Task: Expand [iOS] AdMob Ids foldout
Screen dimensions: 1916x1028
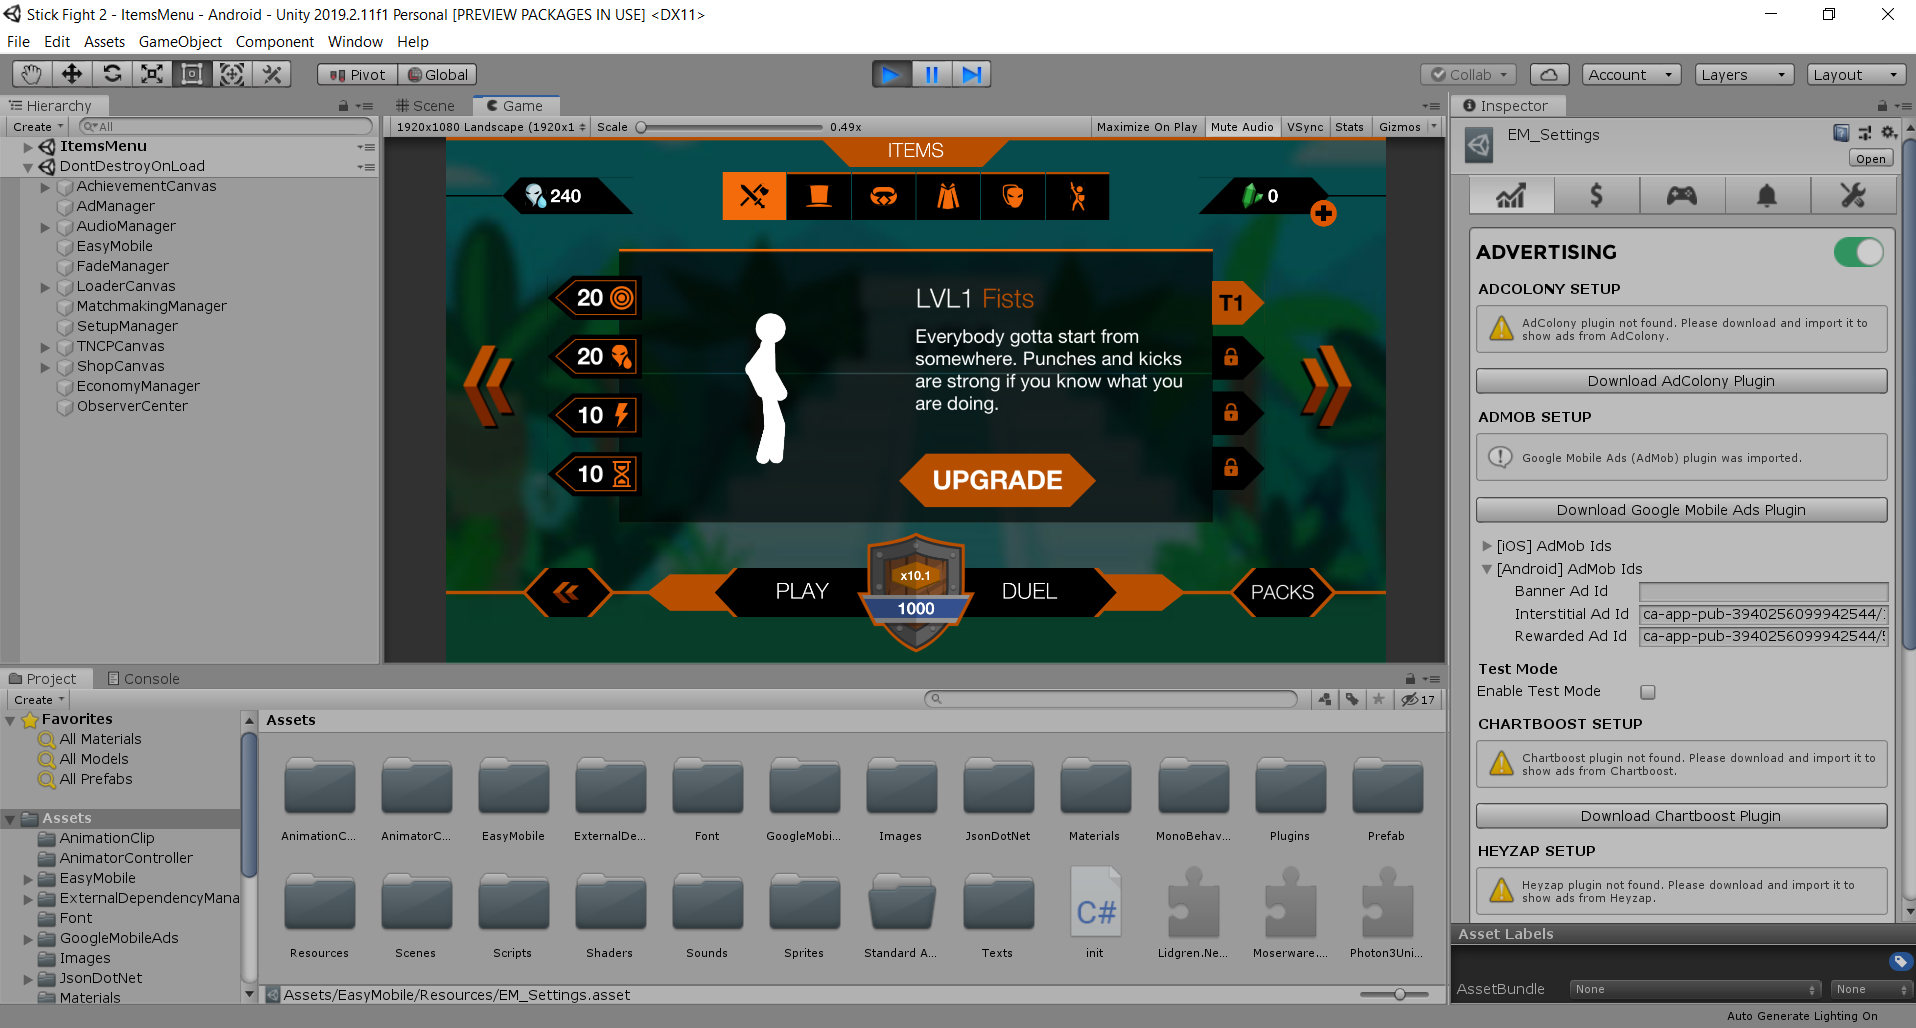Action: 1487,546
